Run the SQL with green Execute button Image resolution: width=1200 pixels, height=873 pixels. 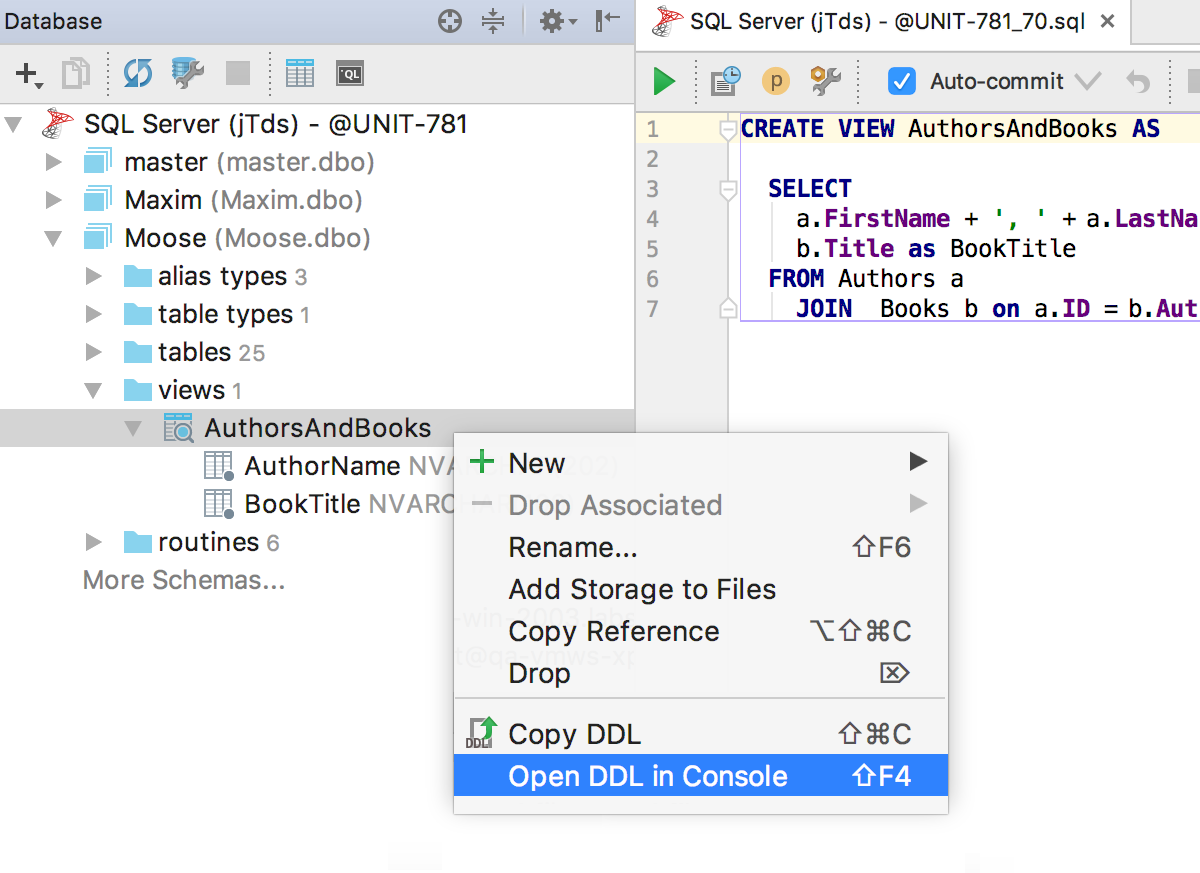[664, 81]
